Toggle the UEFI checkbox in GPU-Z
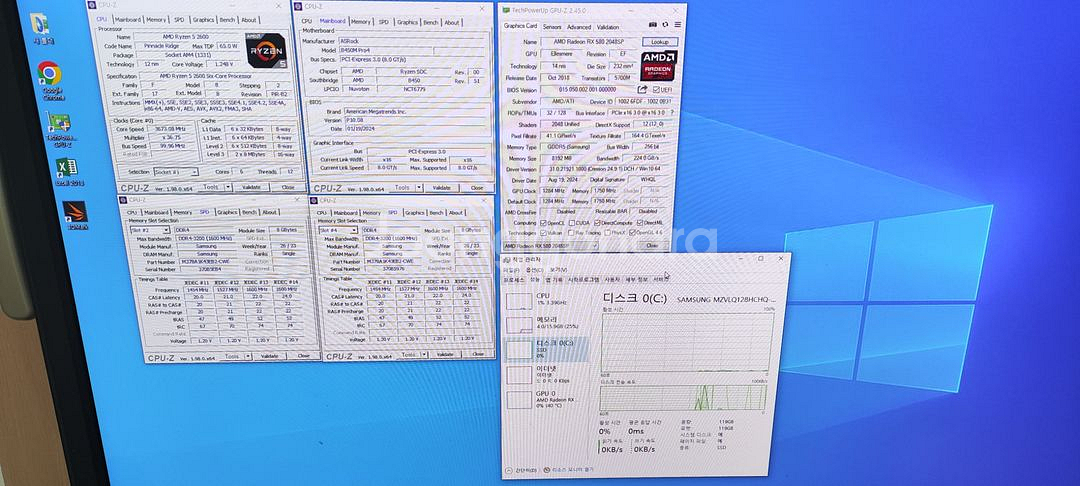 click(656, 89)
